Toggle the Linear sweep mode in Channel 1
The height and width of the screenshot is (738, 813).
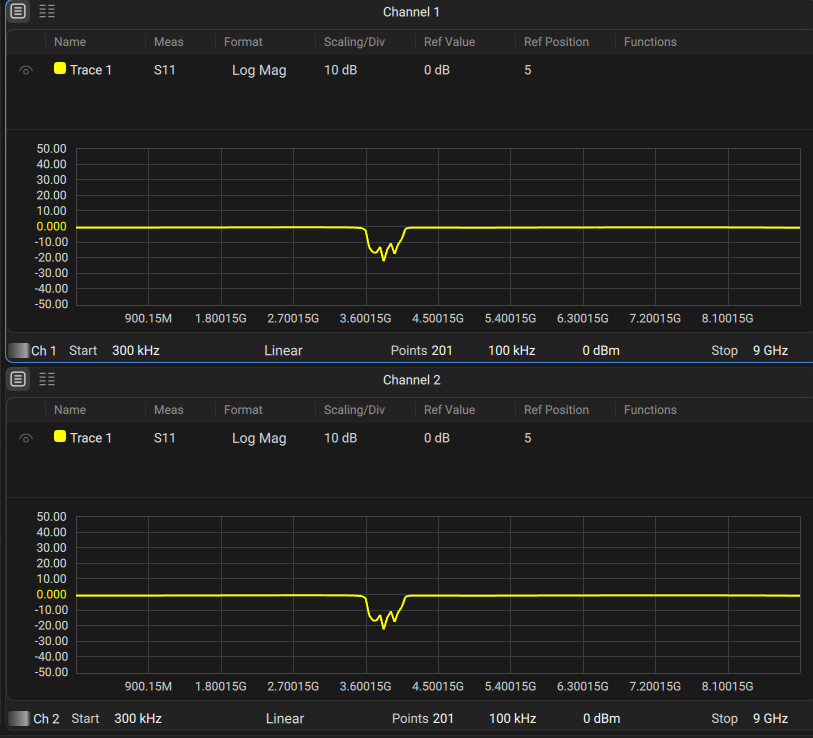pyautogui.click(x=283, y=350)
